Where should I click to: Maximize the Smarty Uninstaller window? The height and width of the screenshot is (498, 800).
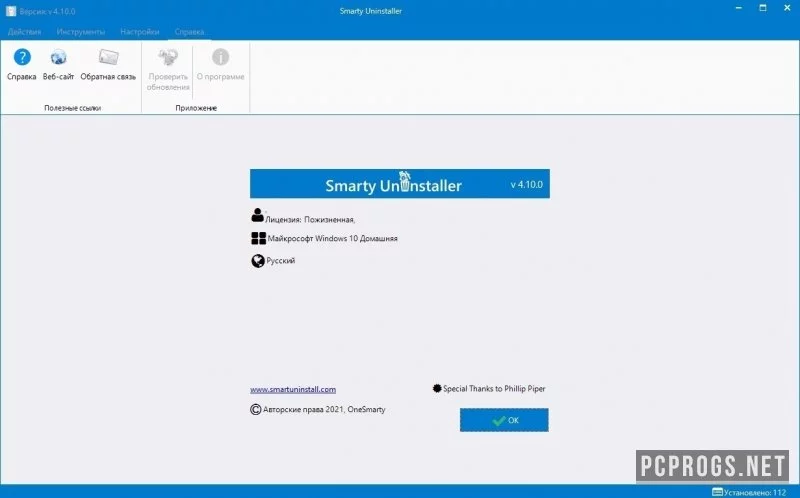(763, 8)
